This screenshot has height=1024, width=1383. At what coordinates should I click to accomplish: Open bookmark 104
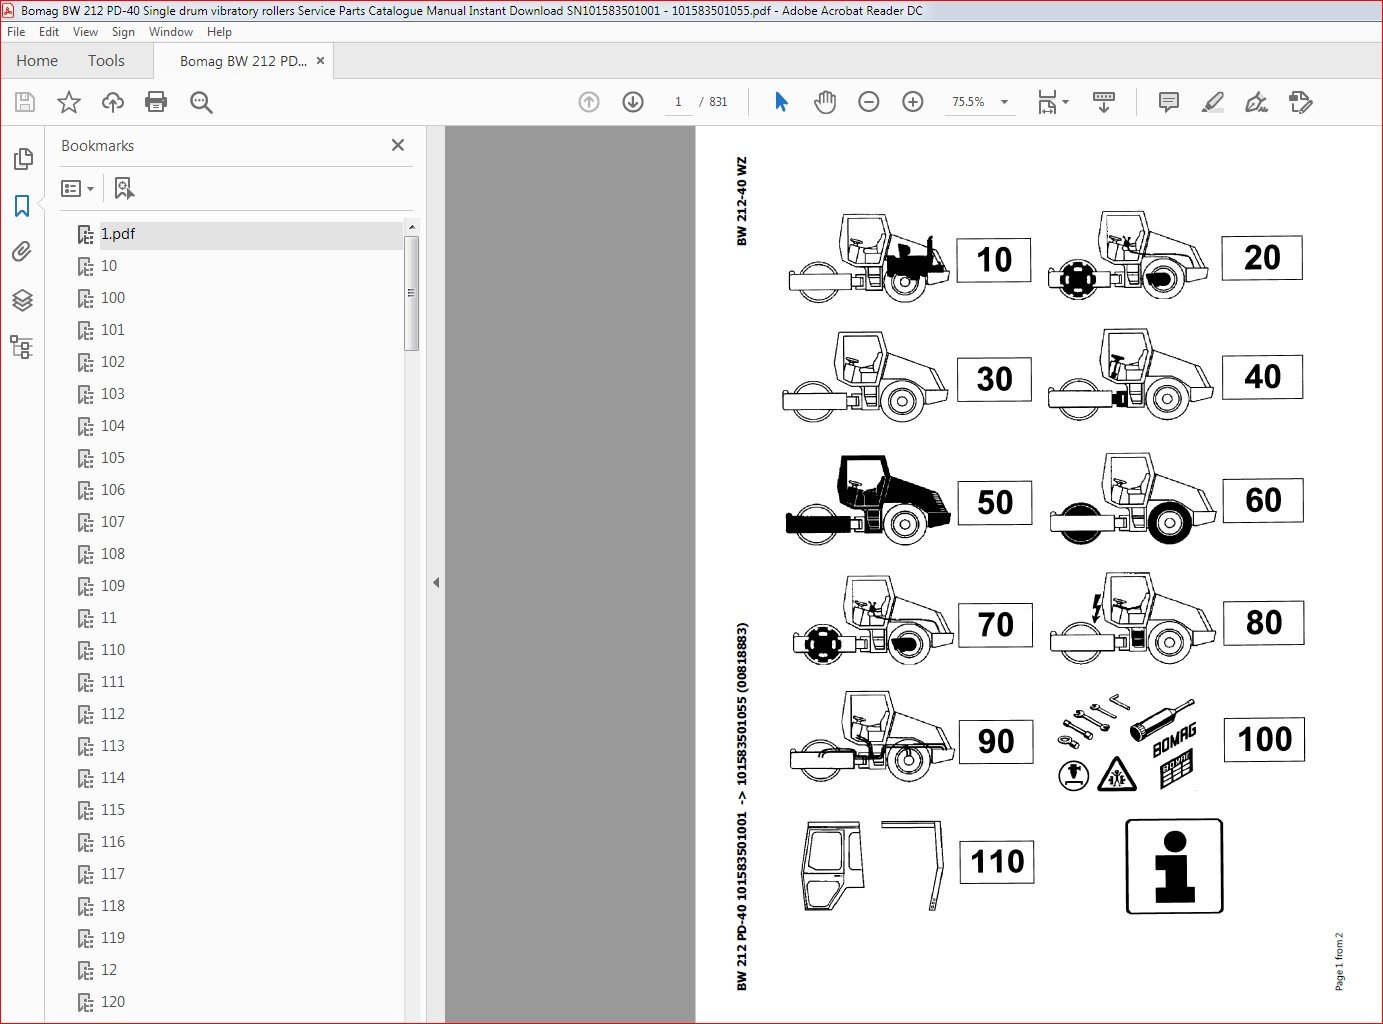point(113,426)
